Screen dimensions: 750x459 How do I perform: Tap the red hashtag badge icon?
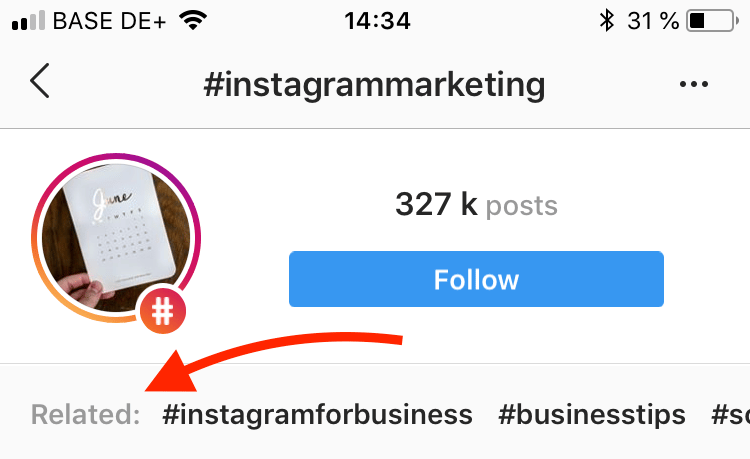[163, 311]
